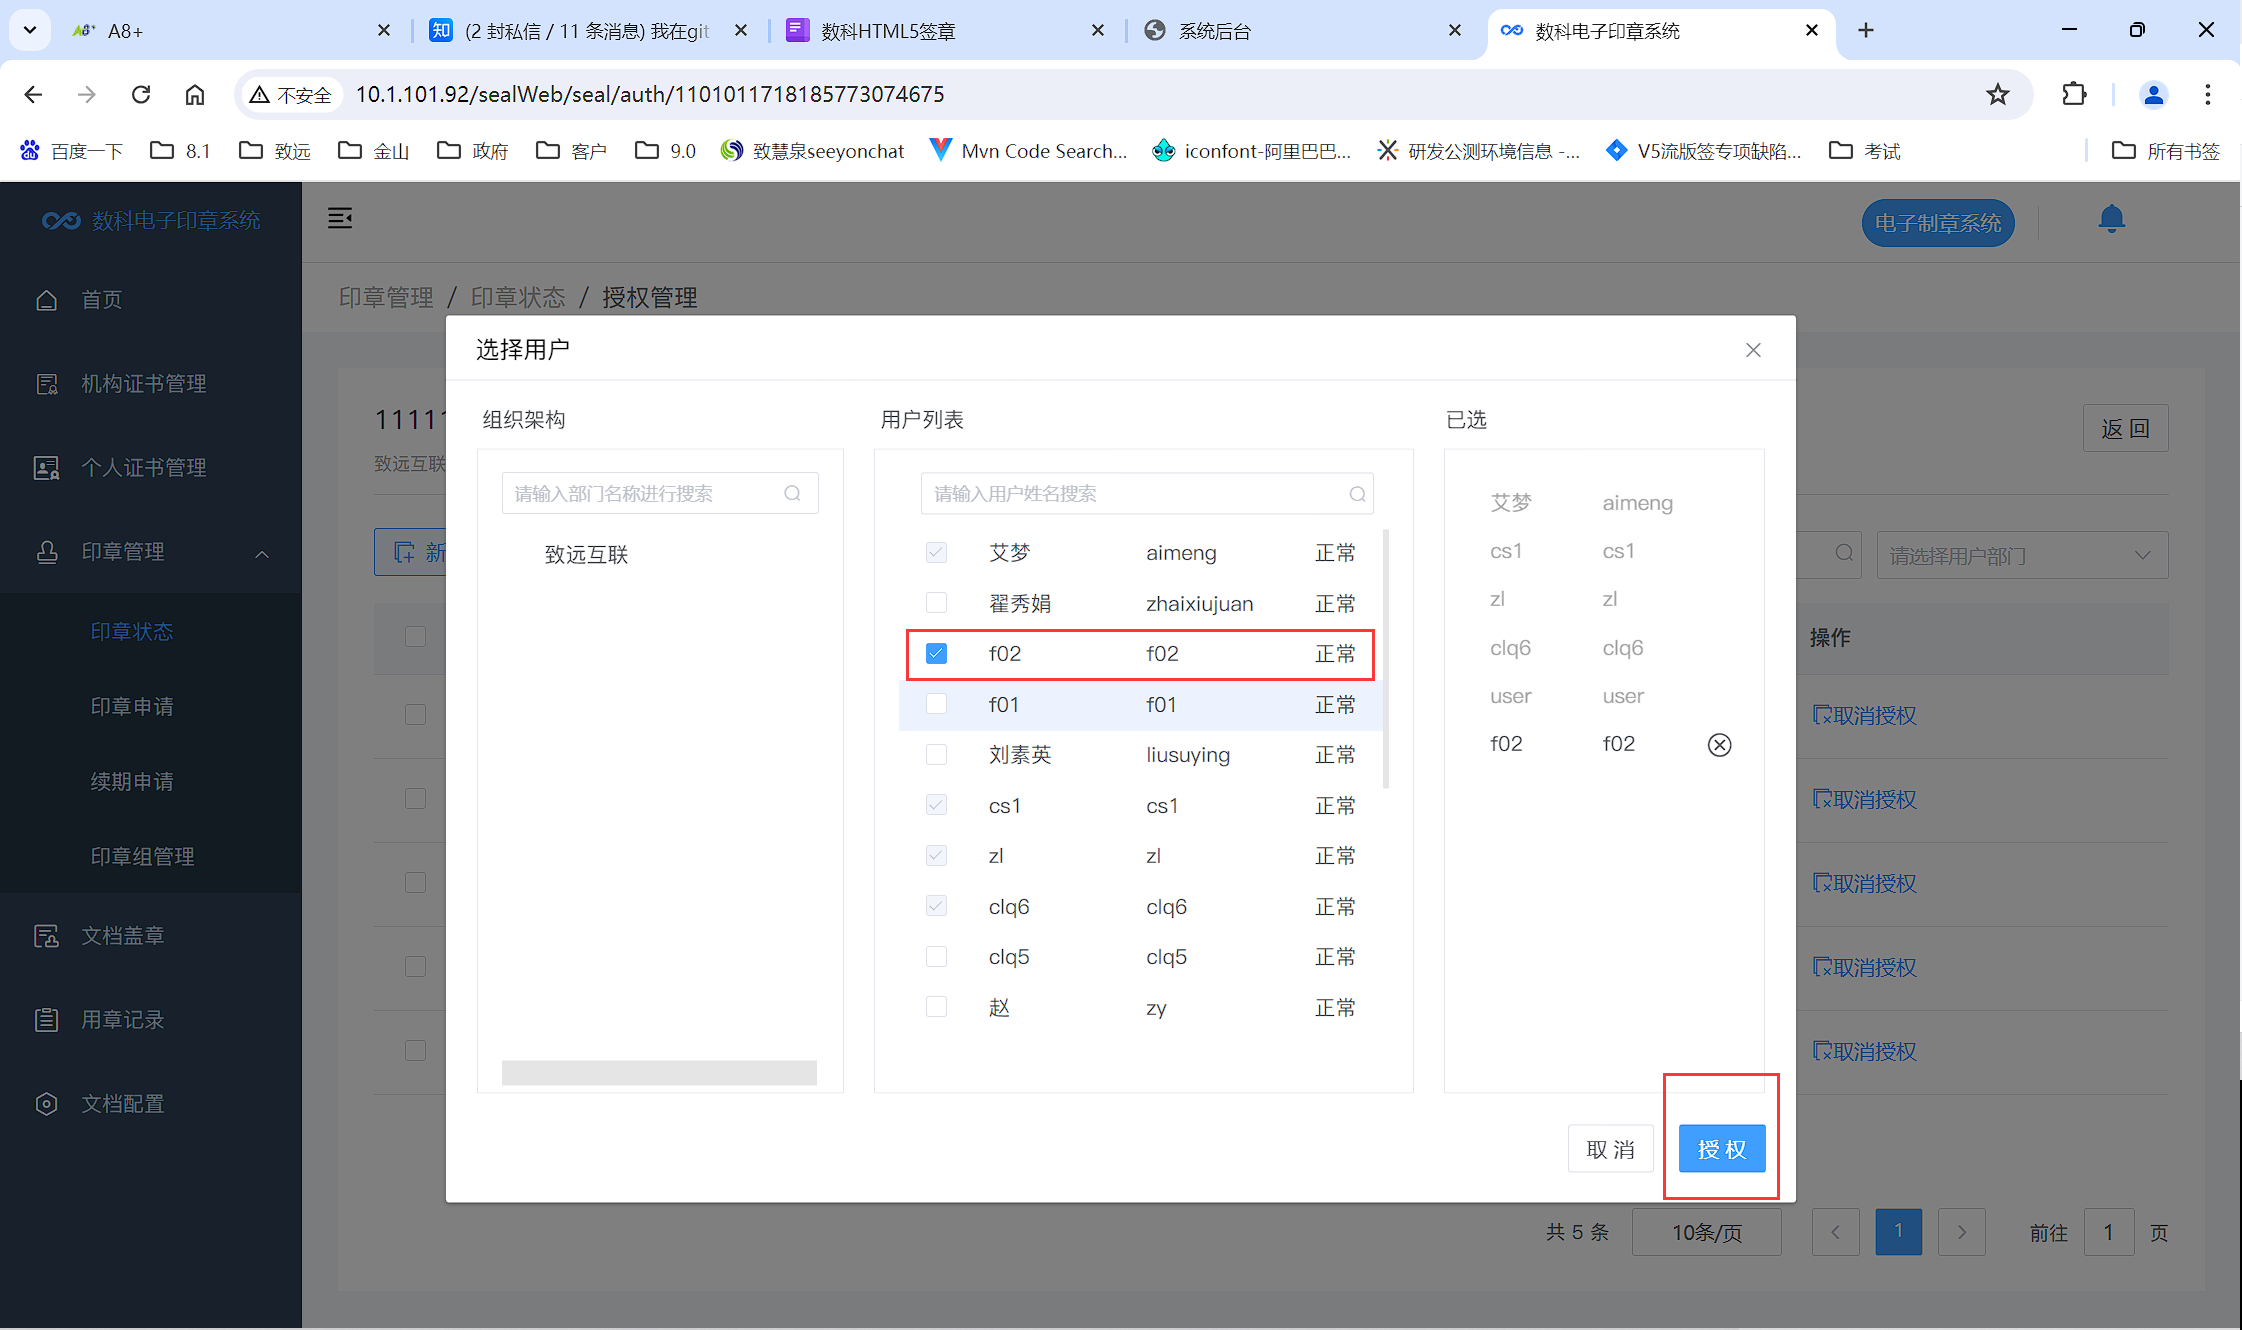The width and height of the screenshot is (2242, 1330).
Task: Click the department search magnifier icon
Action: click(792, 494)
